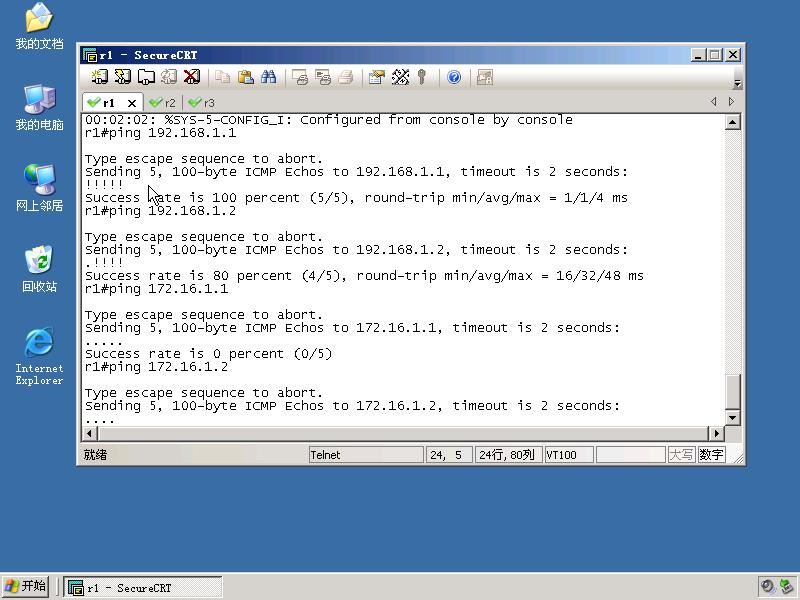The image size is (800, 600).
Task: Click the 数字 num lock indicator
Action: point(711,455)
